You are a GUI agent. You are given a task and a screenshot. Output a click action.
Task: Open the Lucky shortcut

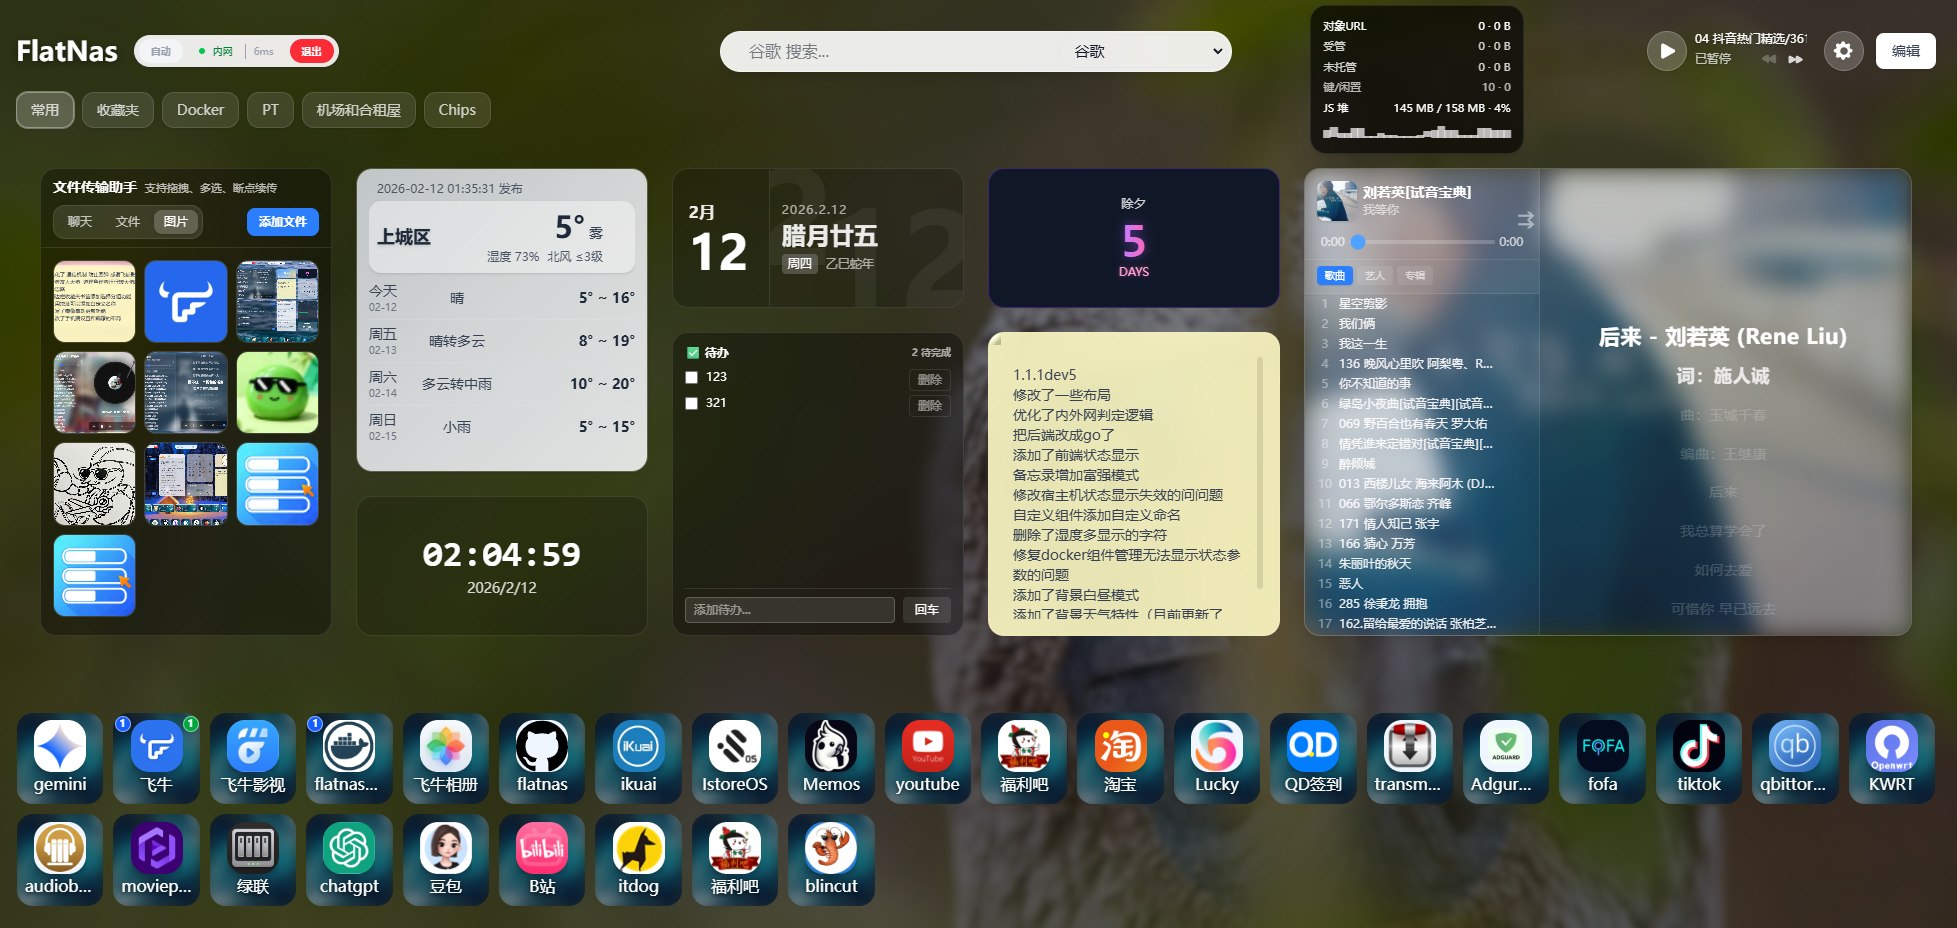(x=1216, y=758)
